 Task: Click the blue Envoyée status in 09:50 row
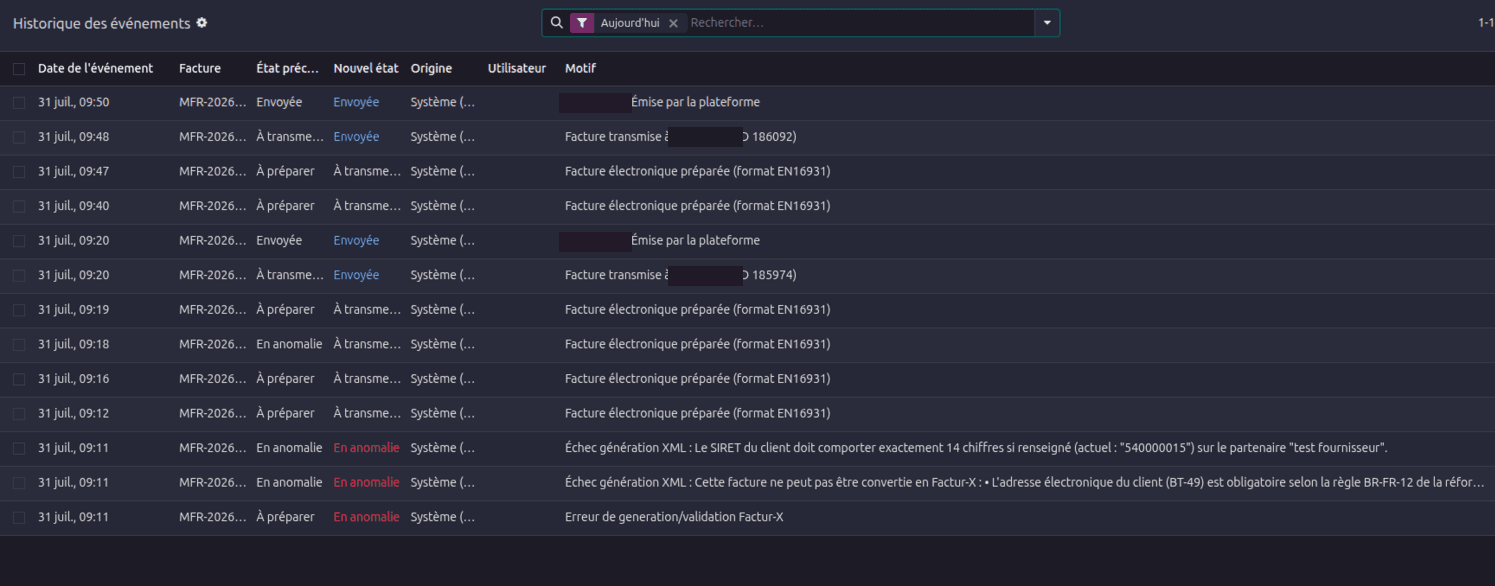coord(356,102)
